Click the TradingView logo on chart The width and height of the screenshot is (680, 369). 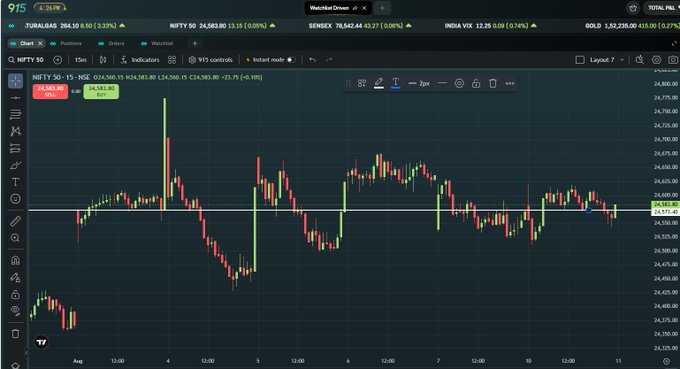click(x=41, y=342)
